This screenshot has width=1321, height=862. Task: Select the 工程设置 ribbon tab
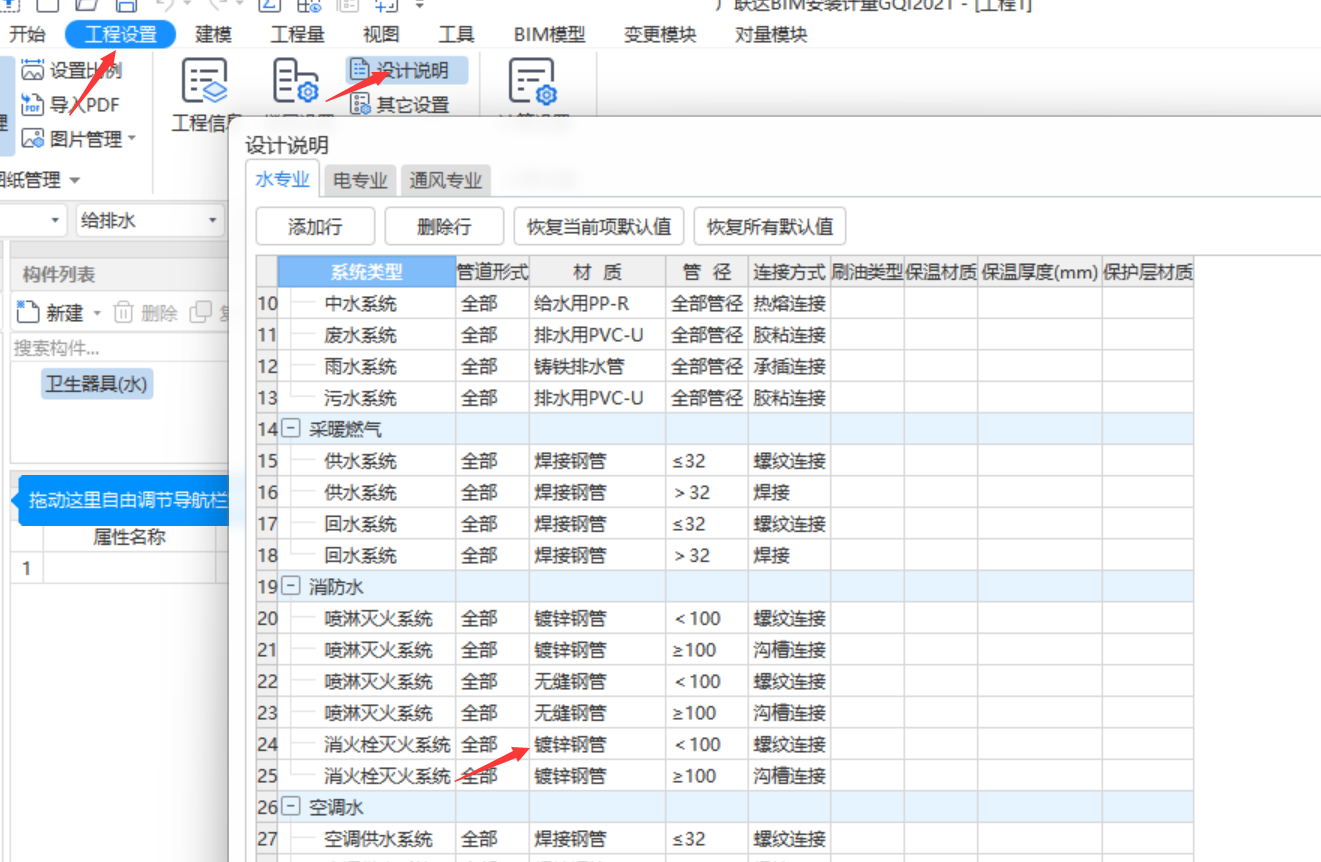[120, 34]
